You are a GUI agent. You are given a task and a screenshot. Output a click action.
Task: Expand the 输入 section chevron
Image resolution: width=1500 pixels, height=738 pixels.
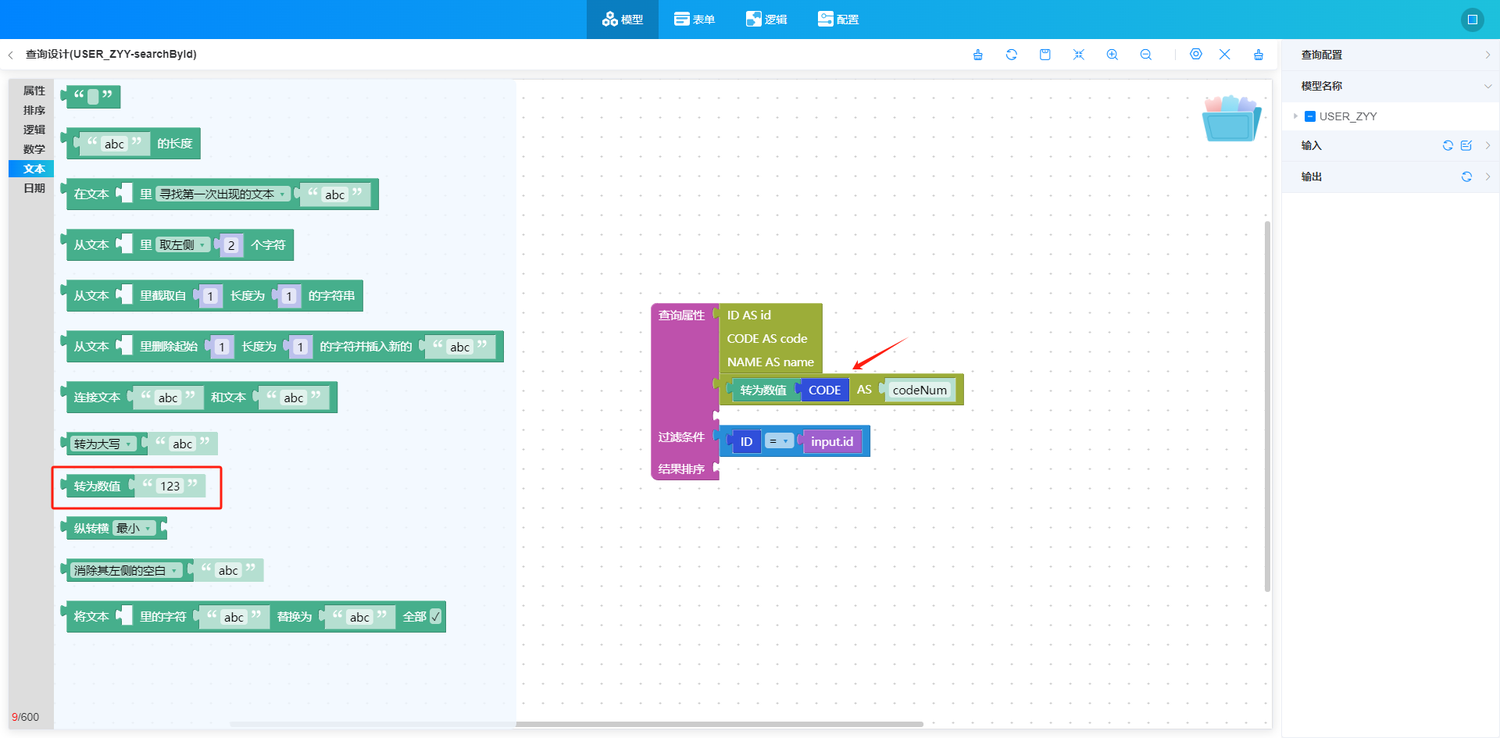click(x=1488, y=146)
